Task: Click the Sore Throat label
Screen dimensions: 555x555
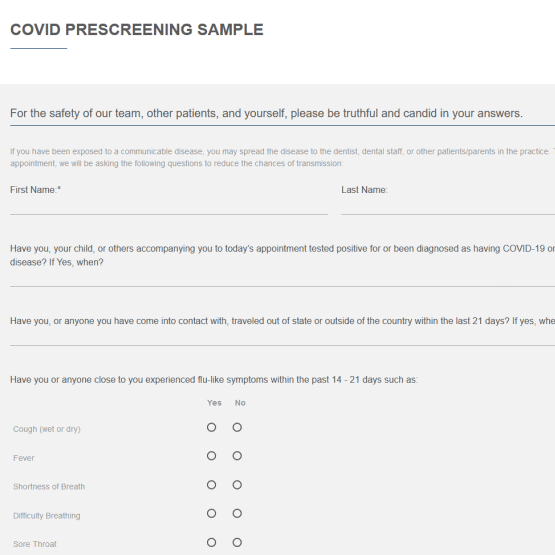Action: 35,544
